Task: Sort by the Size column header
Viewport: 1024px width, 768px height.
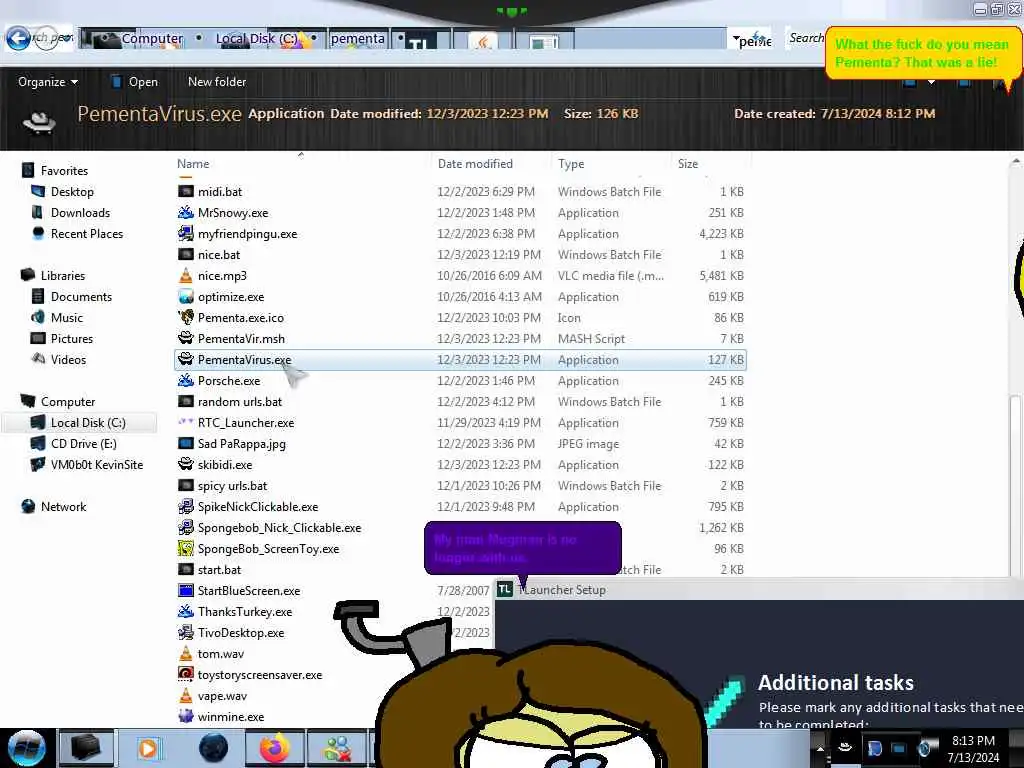Action: pyautogui.click(x=688, y=164)
